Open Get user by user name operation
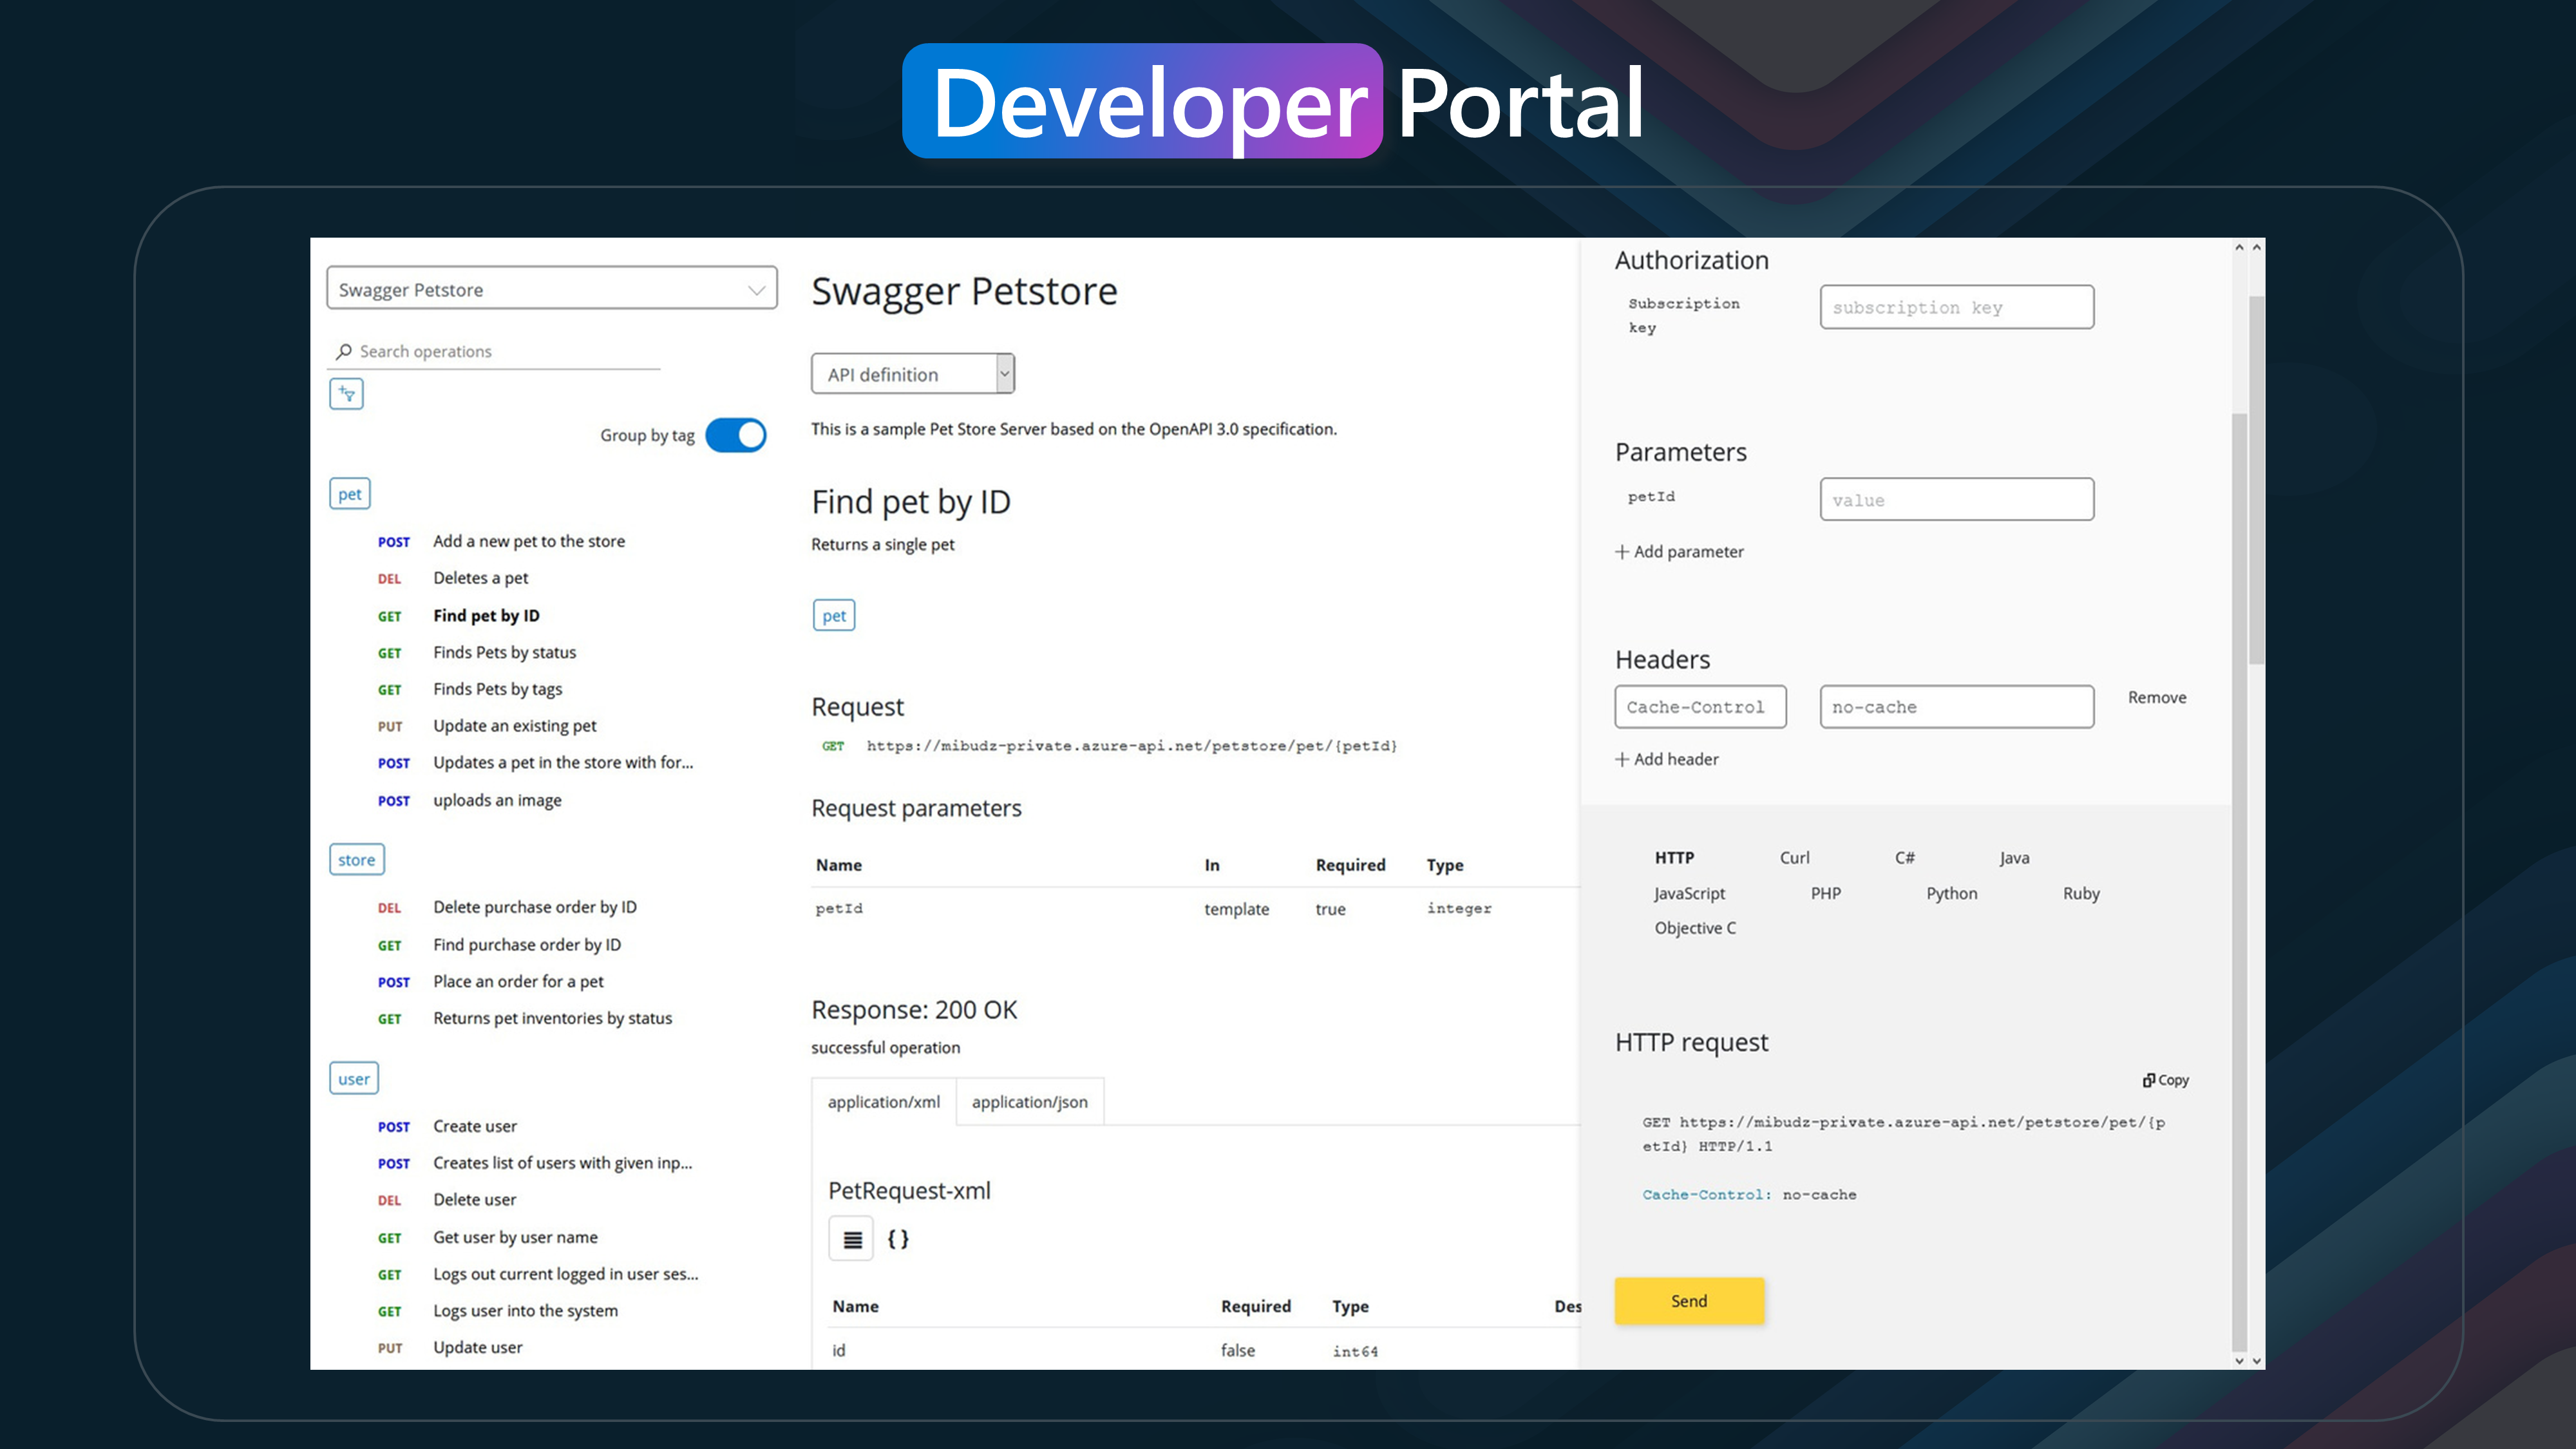Viewport: 2576px width, 1449px height. (x=515, y=1238)
